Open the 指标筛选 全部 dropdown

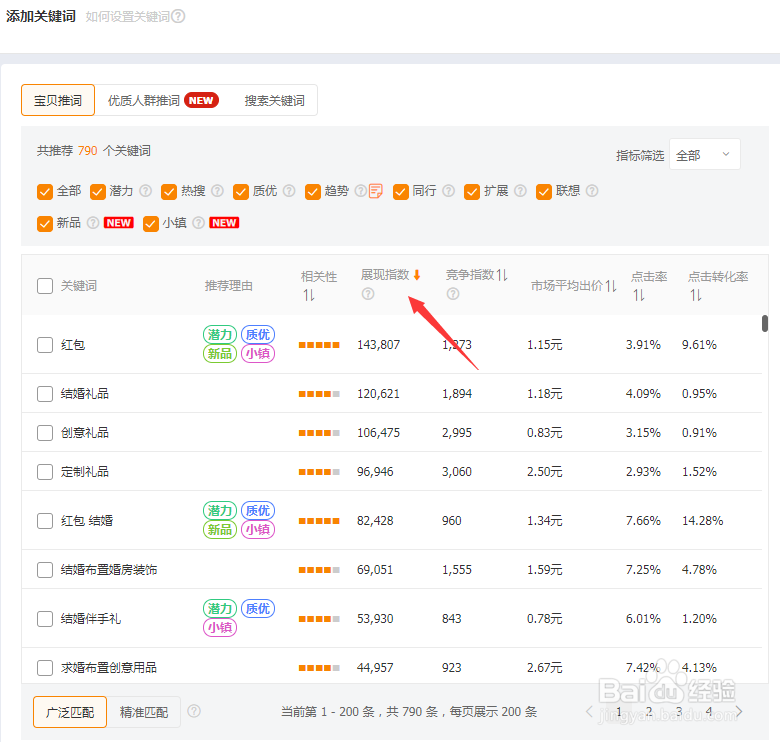(x=704, y=155)
